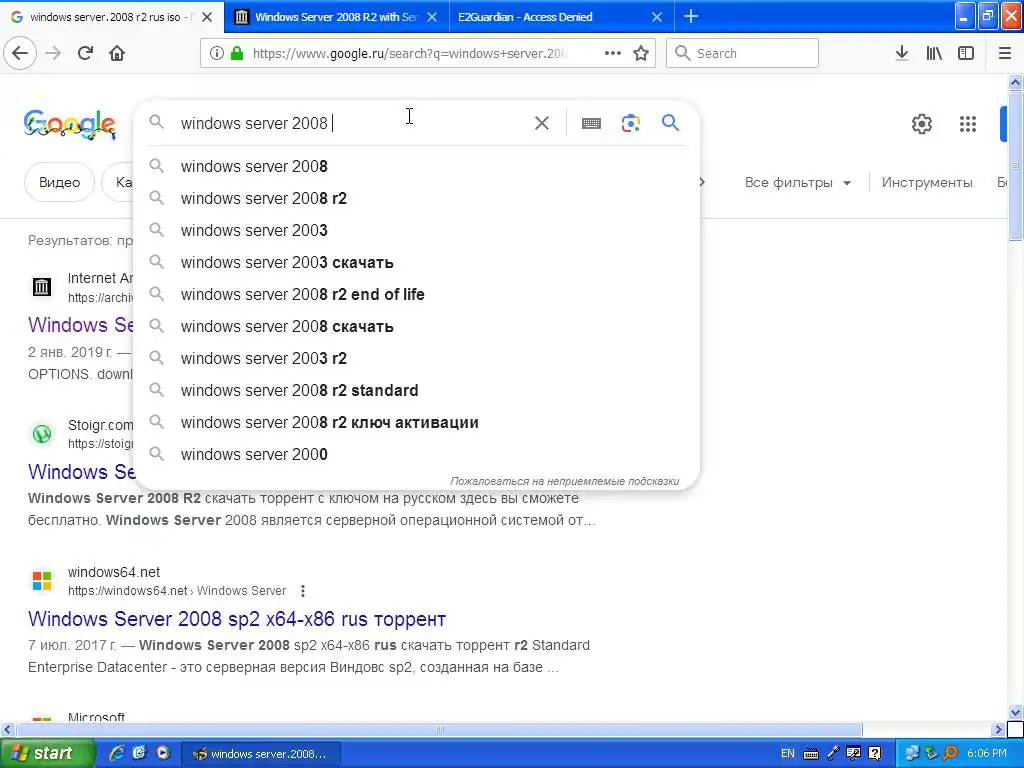Clear Google search box with X

[x=541, y=123]
